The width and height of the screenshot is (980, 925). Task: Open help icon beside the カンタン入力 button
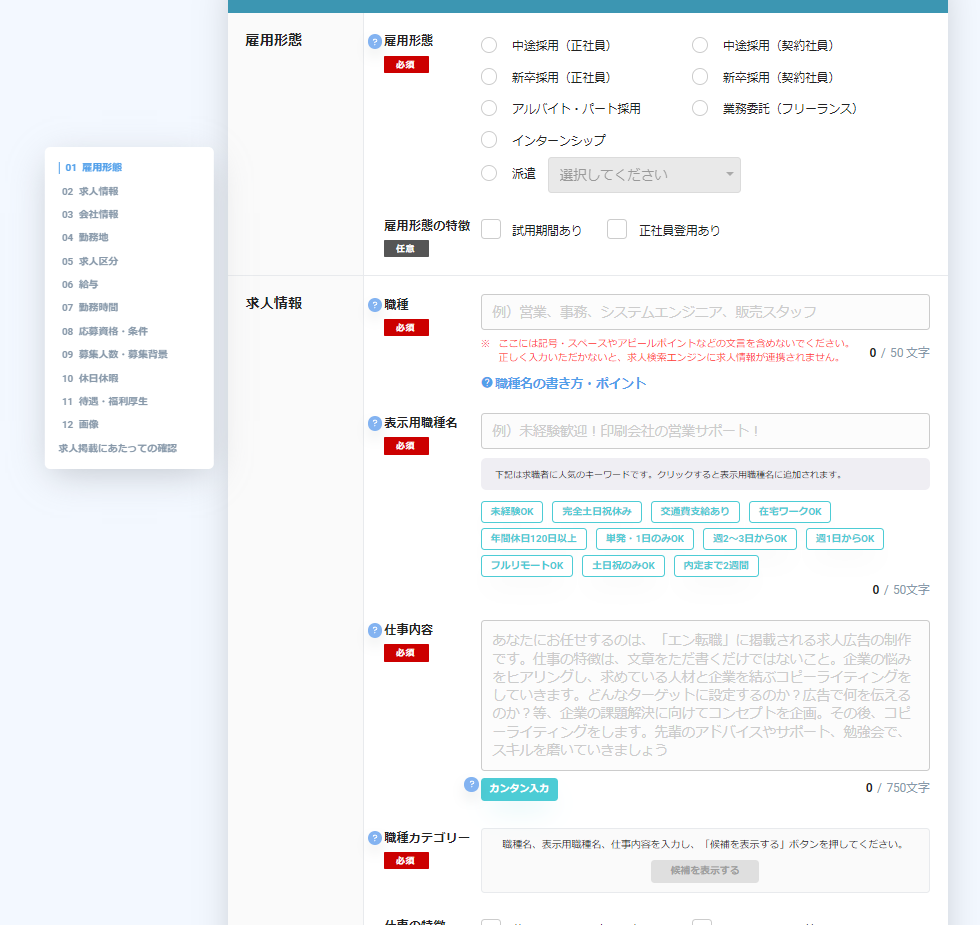(470, 786)
